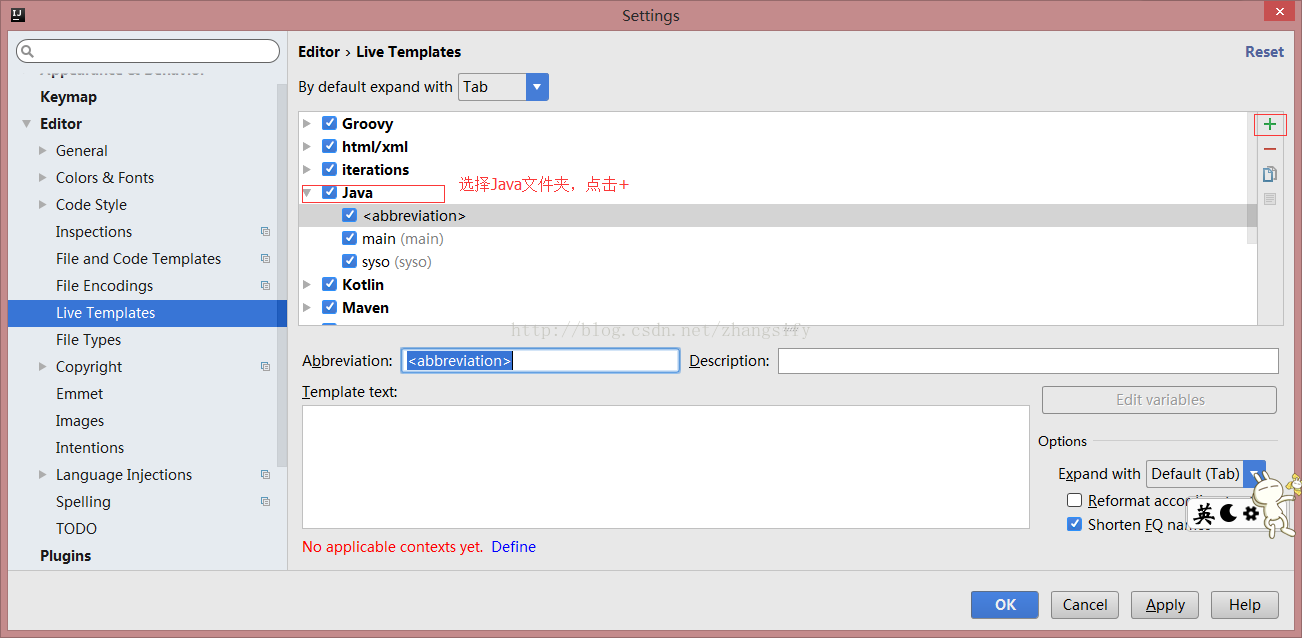Image resolution: width=1302 pixels, height=638 pixels.
Task: Click the OK button
Action: (x=1005, y=605)
